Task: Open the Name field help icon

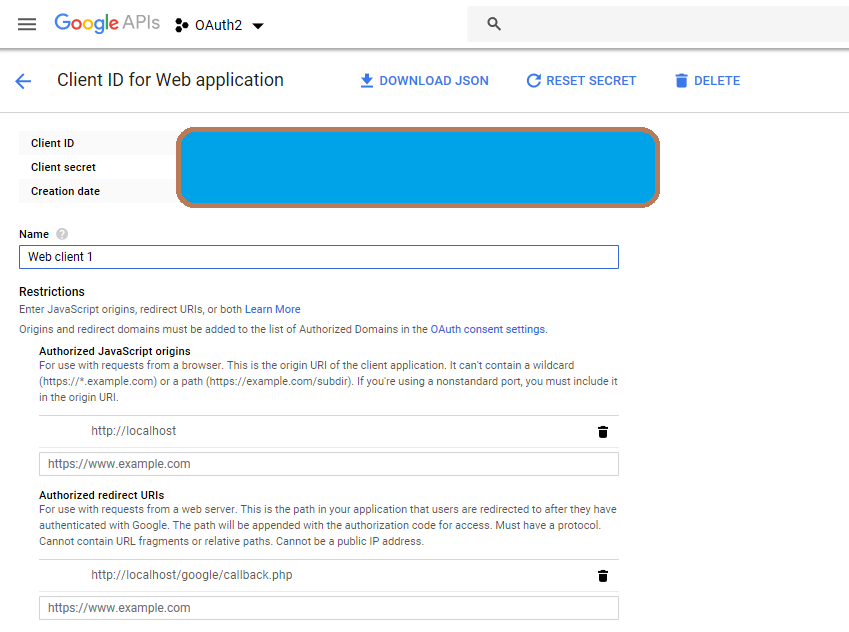Action: click(x=62, y=234)
